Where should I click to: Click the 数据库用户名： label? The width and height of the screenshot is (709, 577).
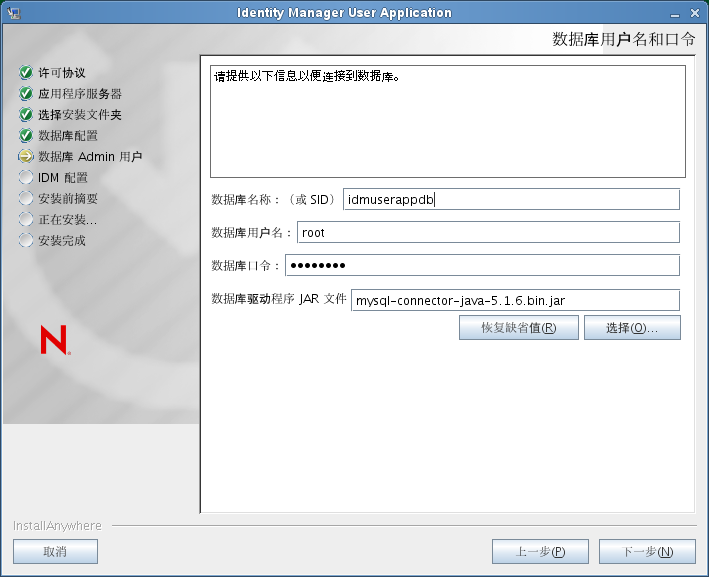[x=251, y=232]
